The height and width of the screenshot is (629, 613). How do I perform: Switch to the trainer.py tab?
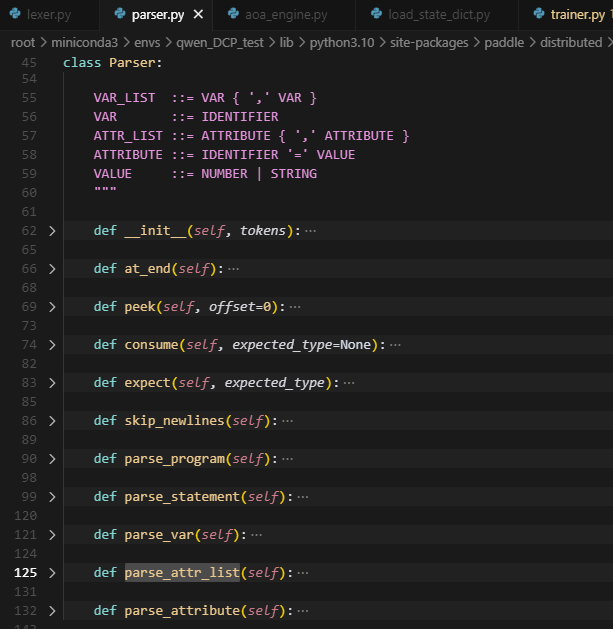[x=578, y=14]
